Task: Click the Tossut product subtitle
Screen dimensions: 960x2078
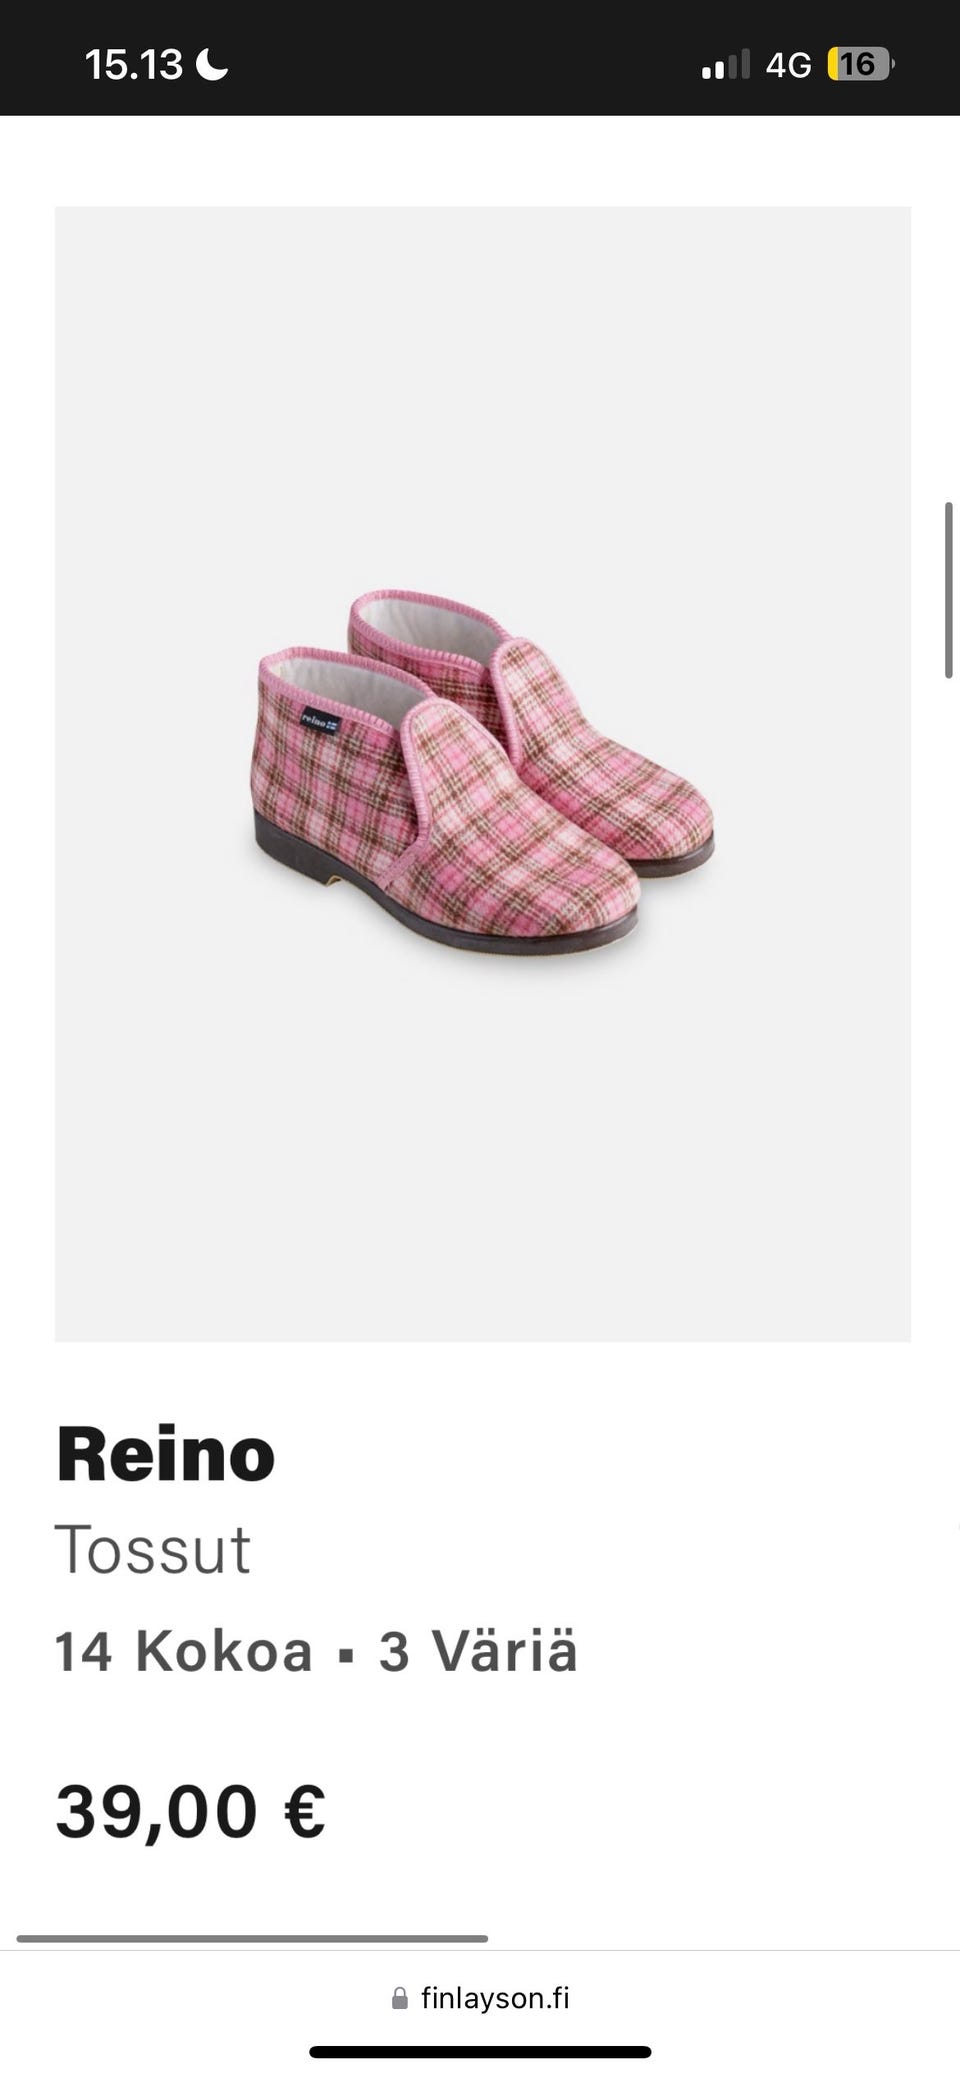Action: (x=153, y=1549)
